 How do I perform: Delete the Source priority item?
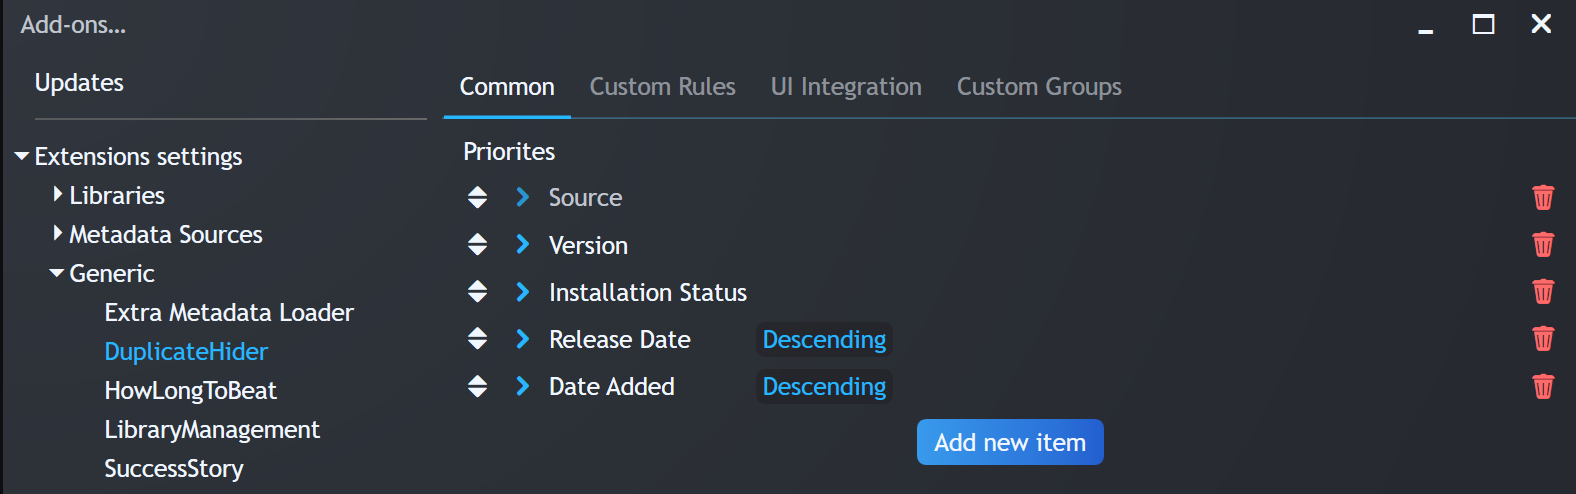(x=1543, y=197)
